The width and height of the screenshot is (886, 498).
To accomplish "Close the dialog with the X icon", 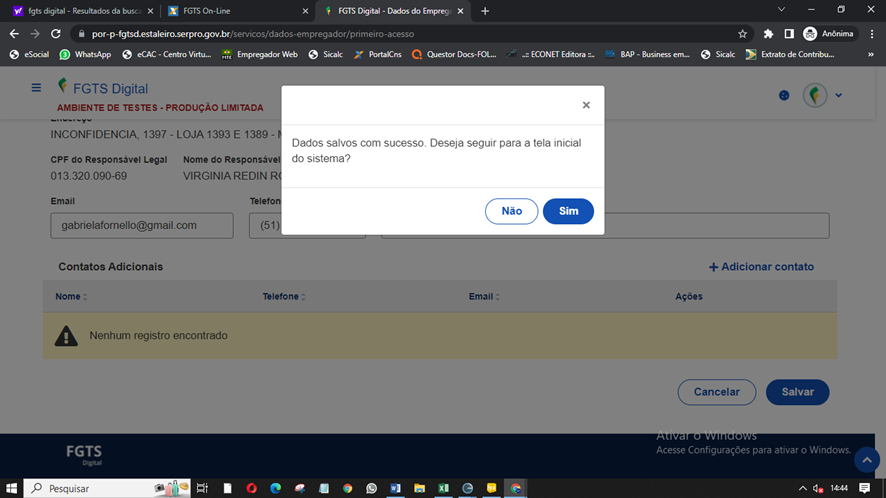I will tap(586, 105).
